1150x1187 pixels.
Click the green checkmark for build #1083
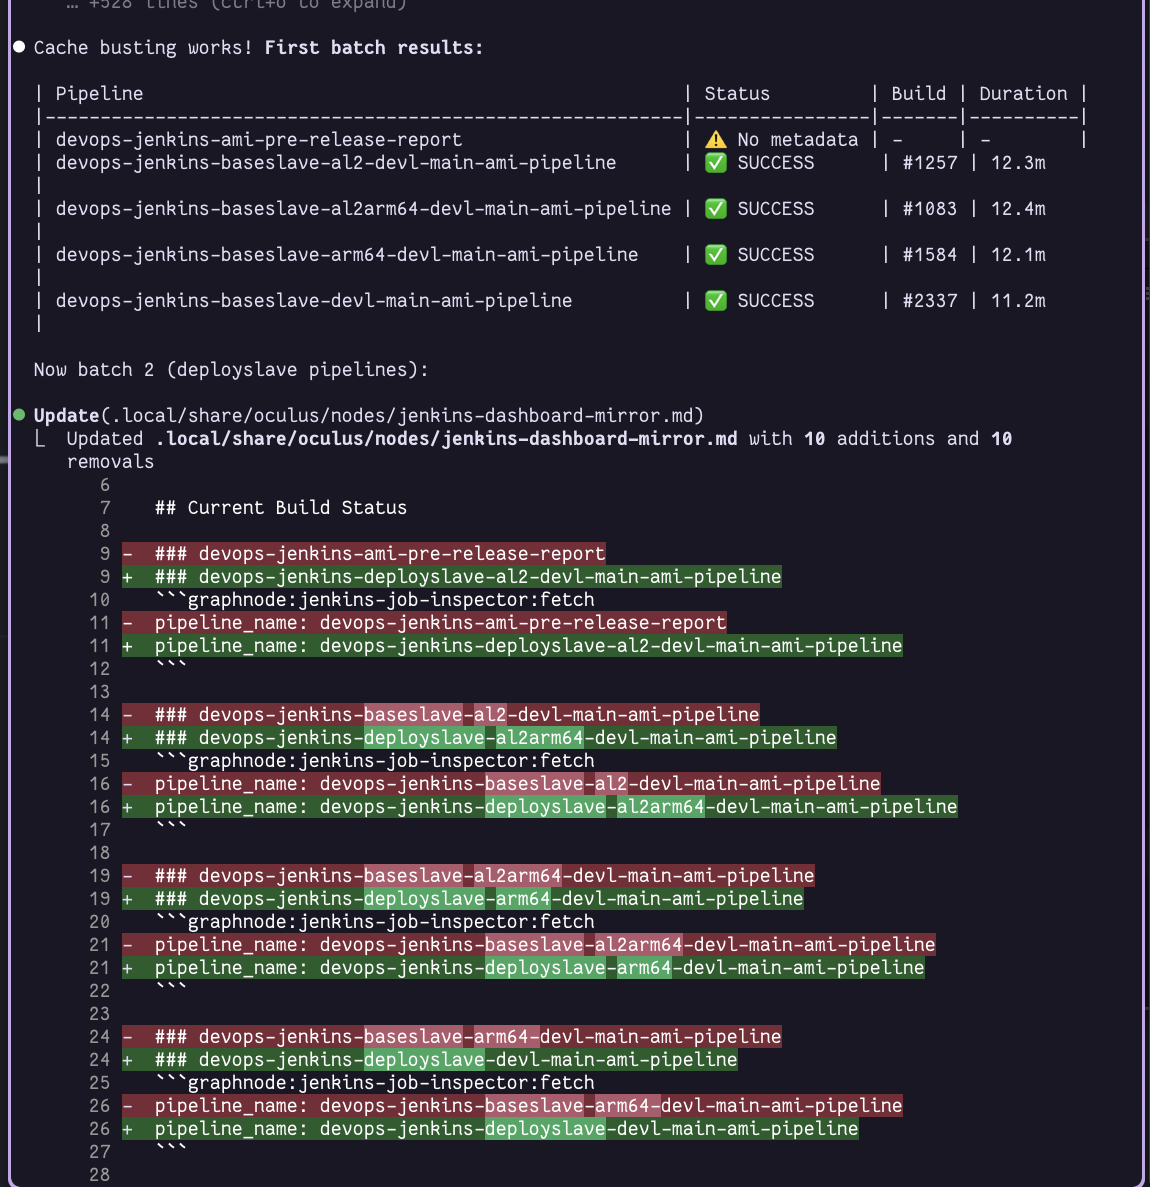(x=716, y=209)
